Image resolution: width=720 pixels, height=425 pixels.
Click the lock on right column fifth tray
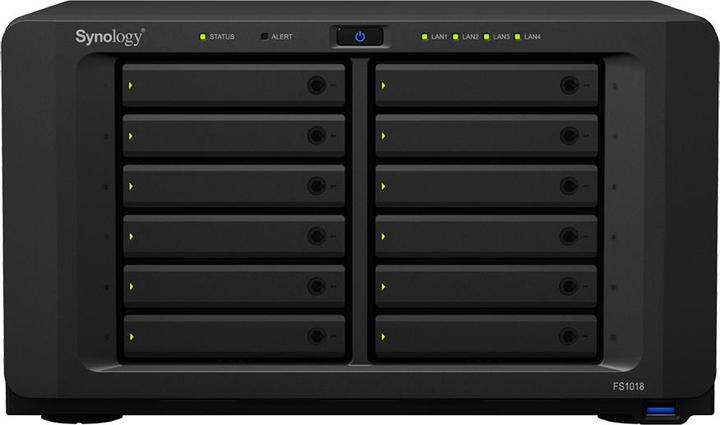tap(568, 286)
